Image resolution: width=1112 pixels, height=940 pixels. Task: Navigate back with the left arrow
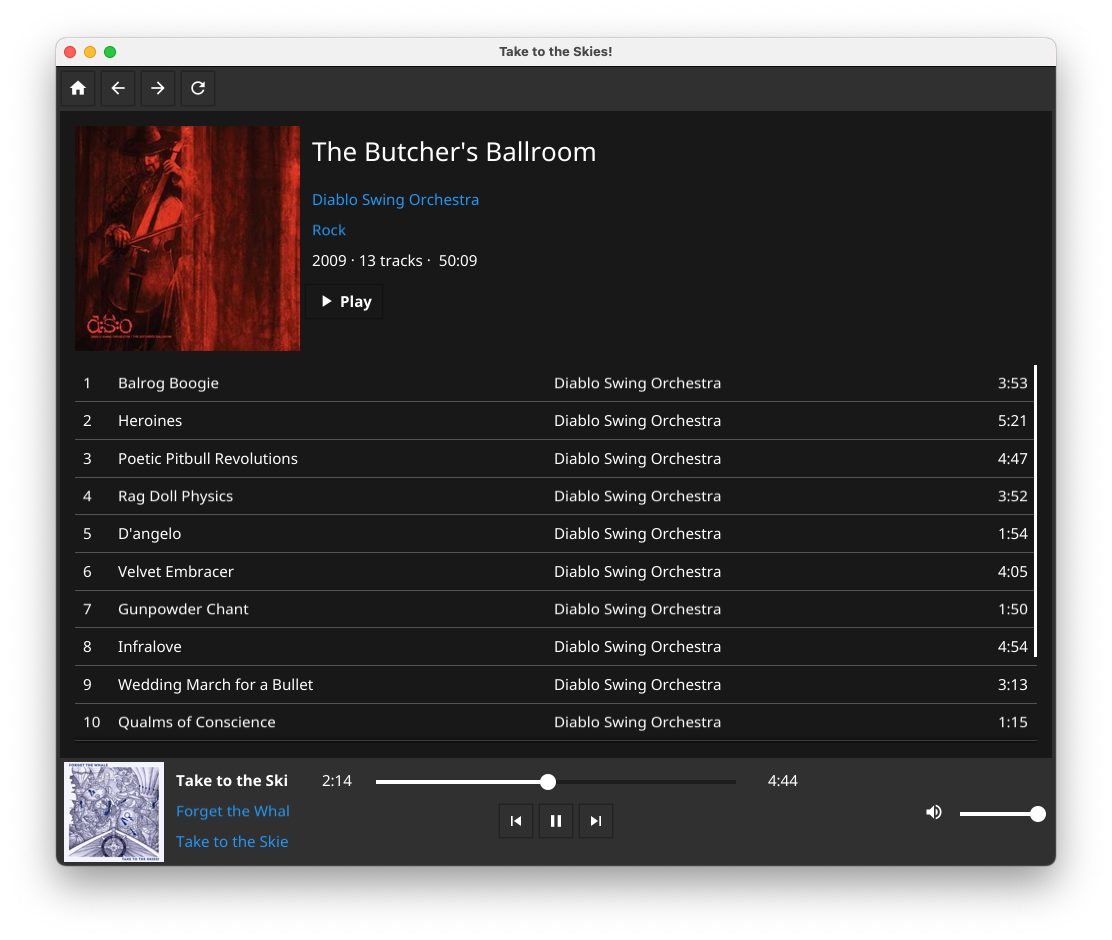[x=118, y=88]
